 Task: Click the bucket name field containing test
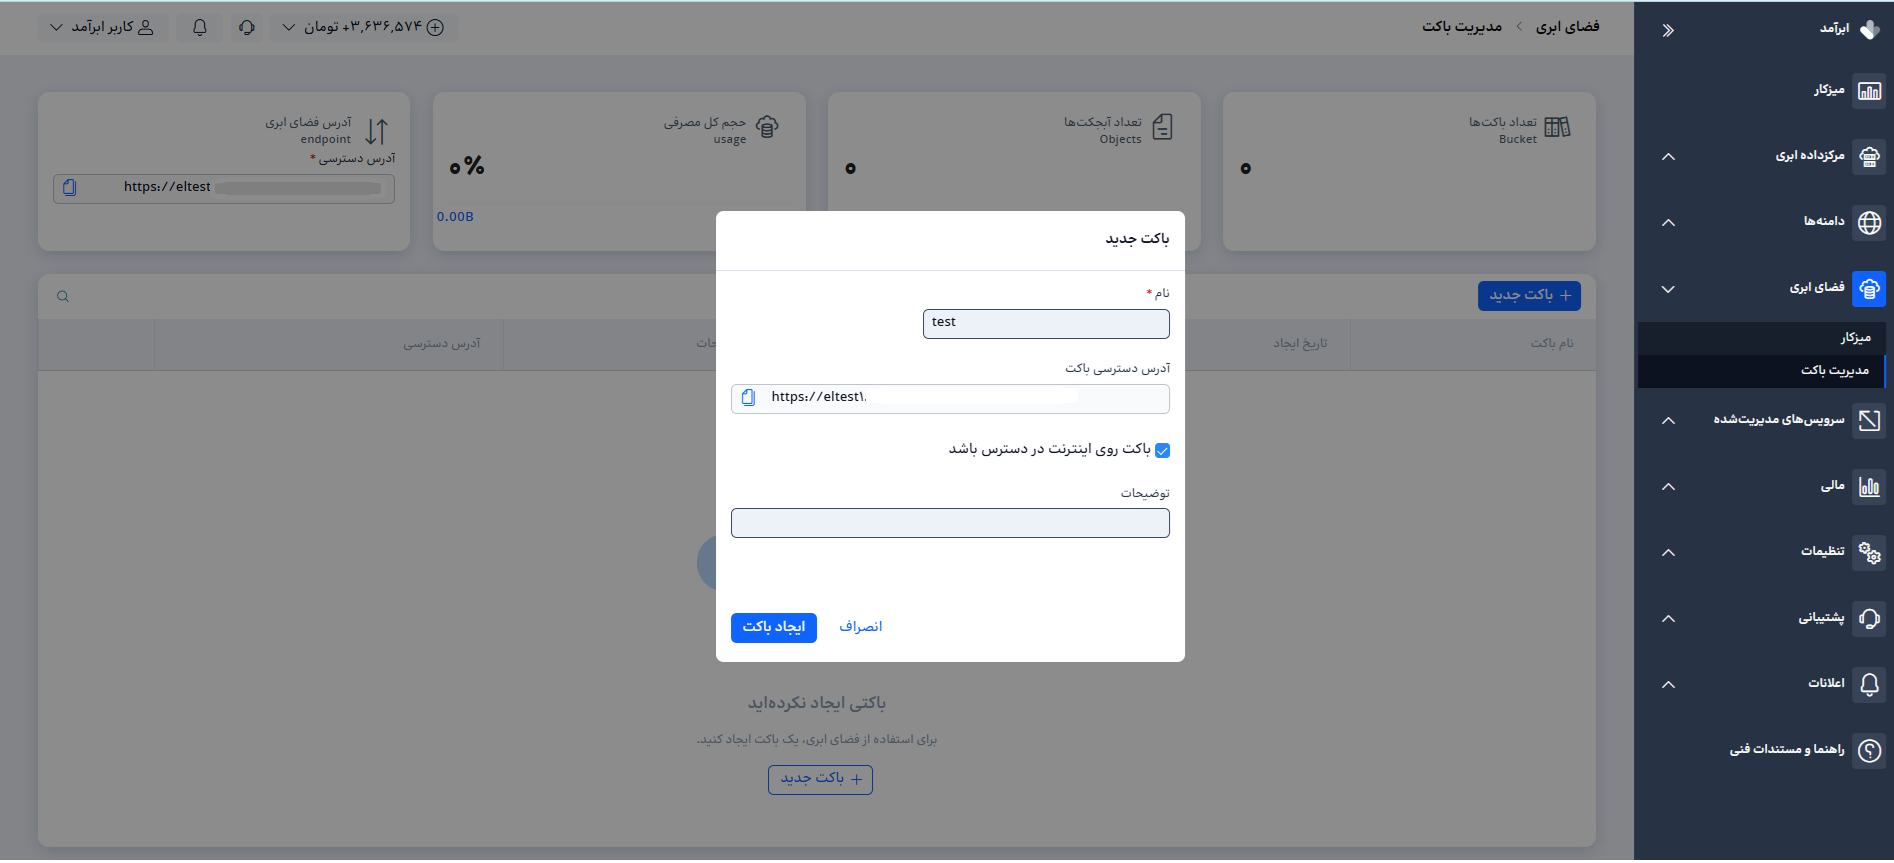[1046, 324]
